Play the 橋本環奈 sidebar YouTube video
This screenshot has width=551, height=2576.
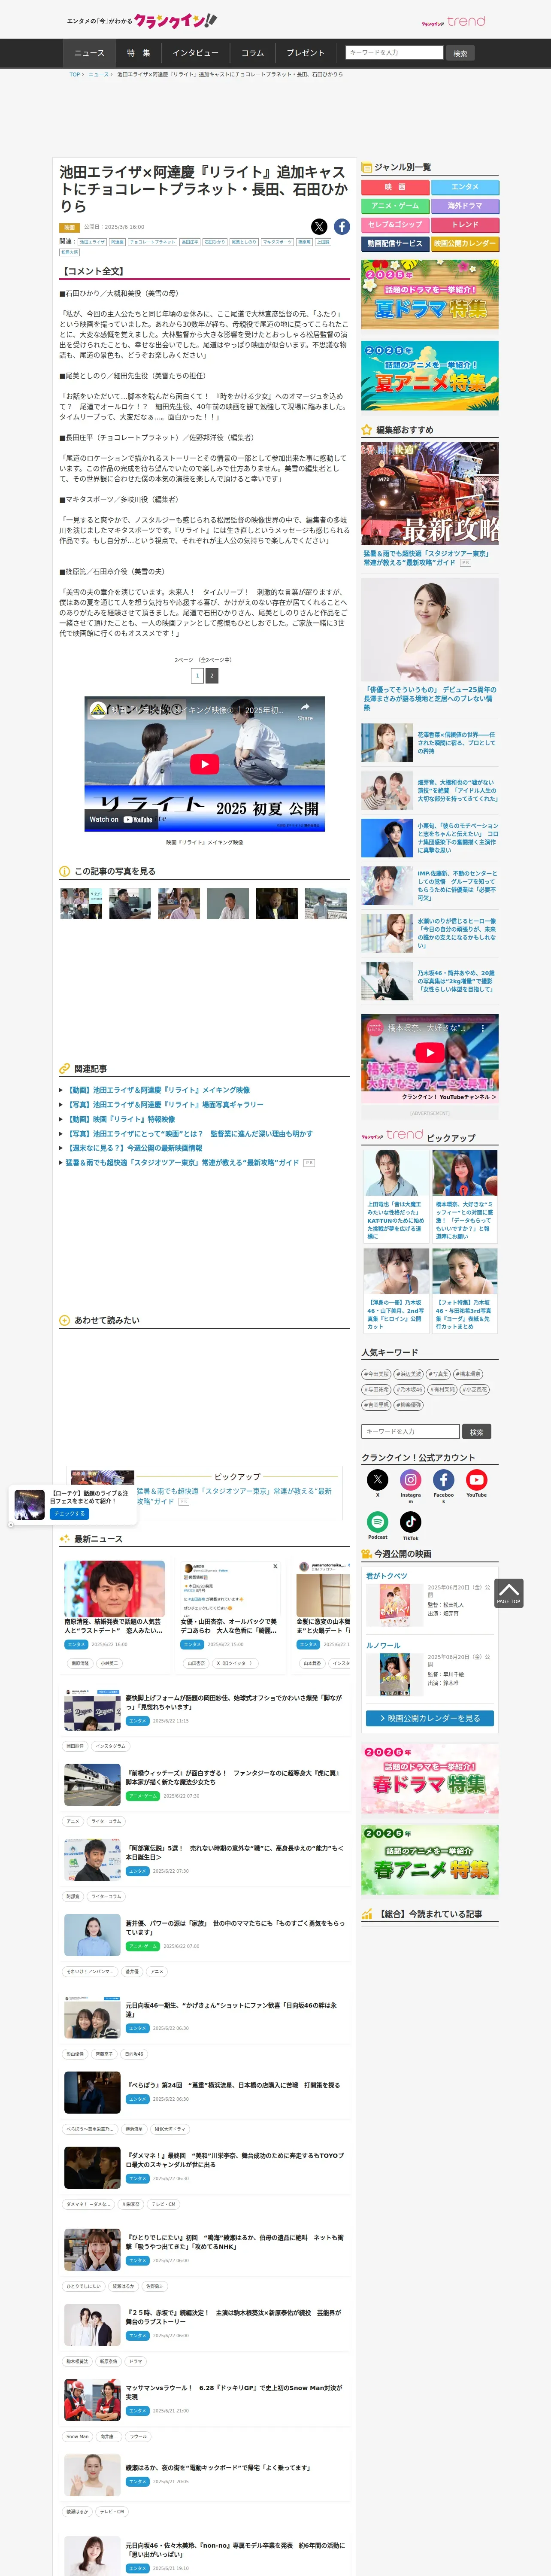point(429,1052)
